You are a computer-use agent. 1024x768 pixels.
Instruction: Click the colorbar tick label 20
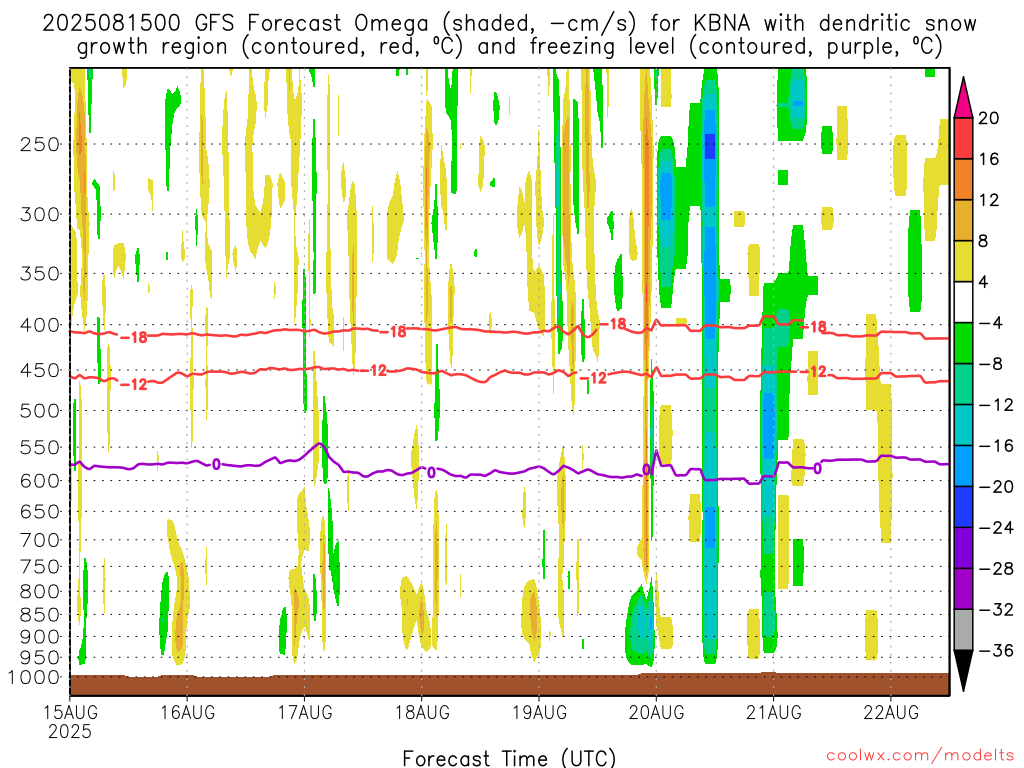click(989, 118)
